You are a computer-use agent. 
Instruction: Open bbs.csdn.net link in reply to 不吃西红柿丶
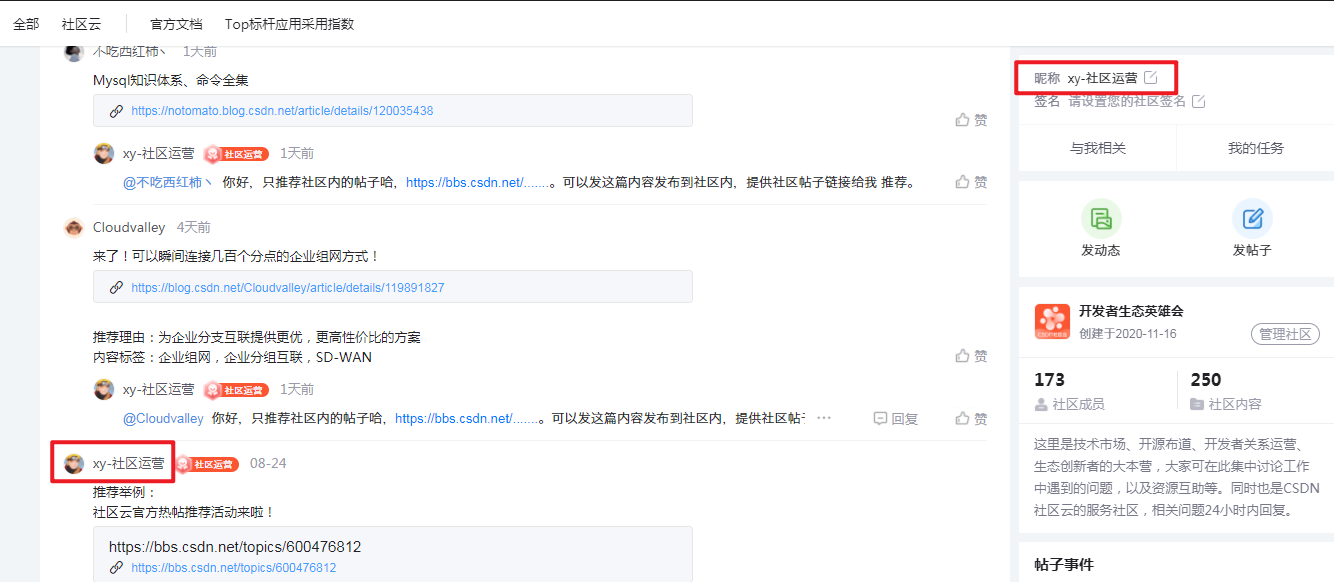coord(478,183)
